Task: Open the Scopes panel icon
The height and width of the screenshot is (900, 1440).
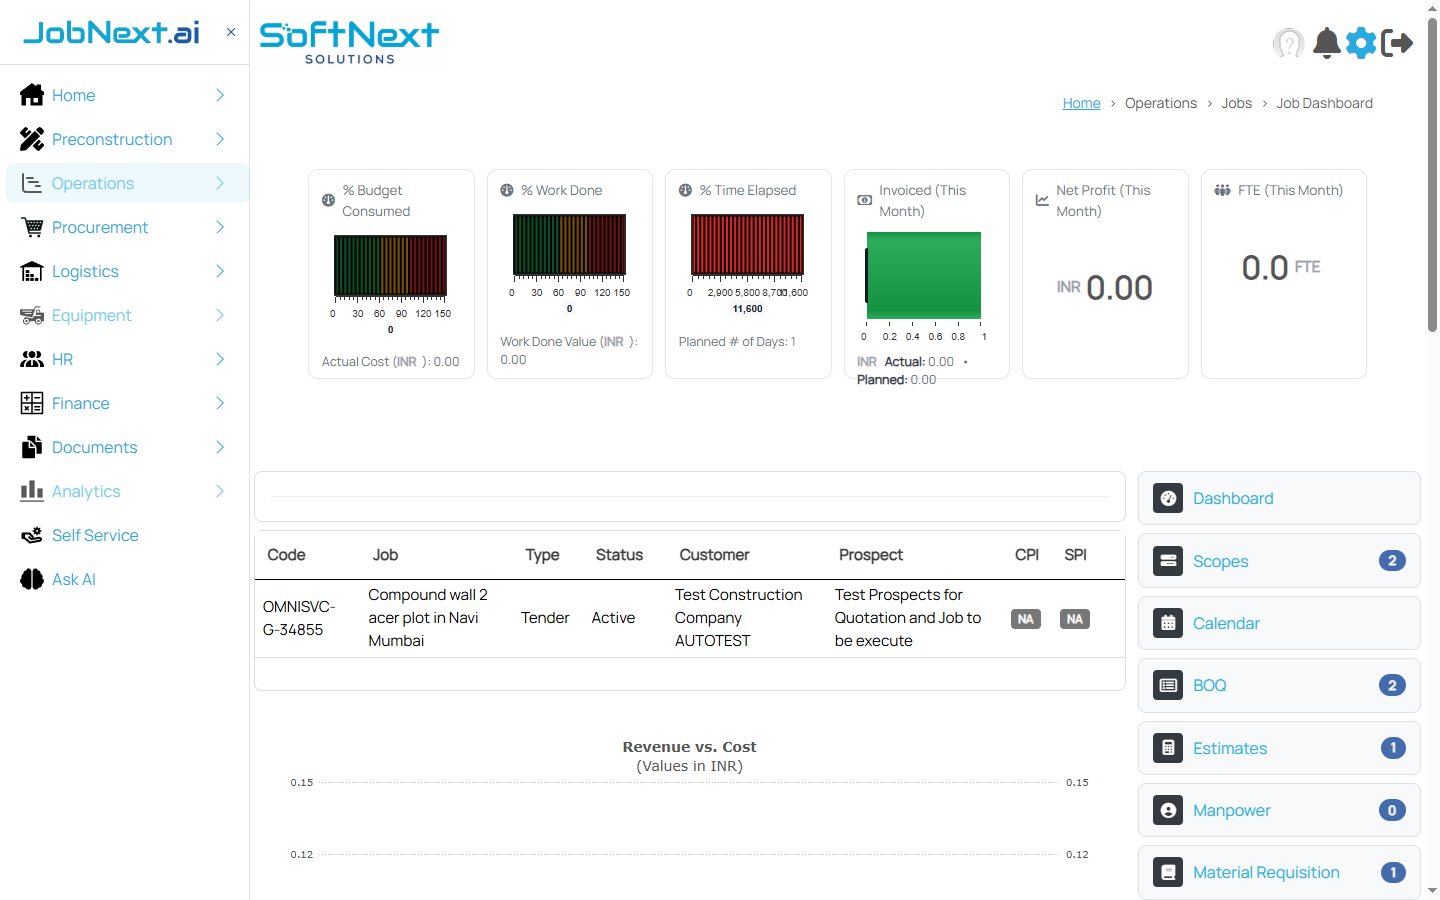Action: [x=1167, y=560]
